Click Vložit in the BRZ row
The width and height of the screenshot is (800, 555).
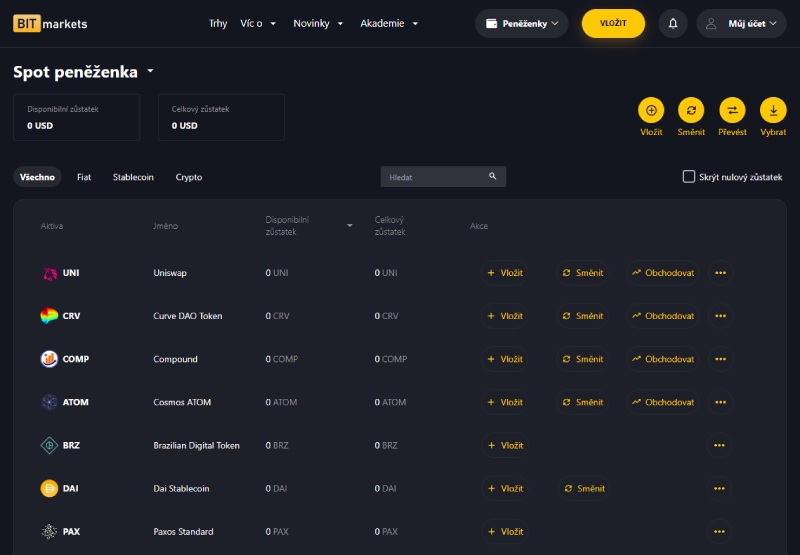[505, 445]
